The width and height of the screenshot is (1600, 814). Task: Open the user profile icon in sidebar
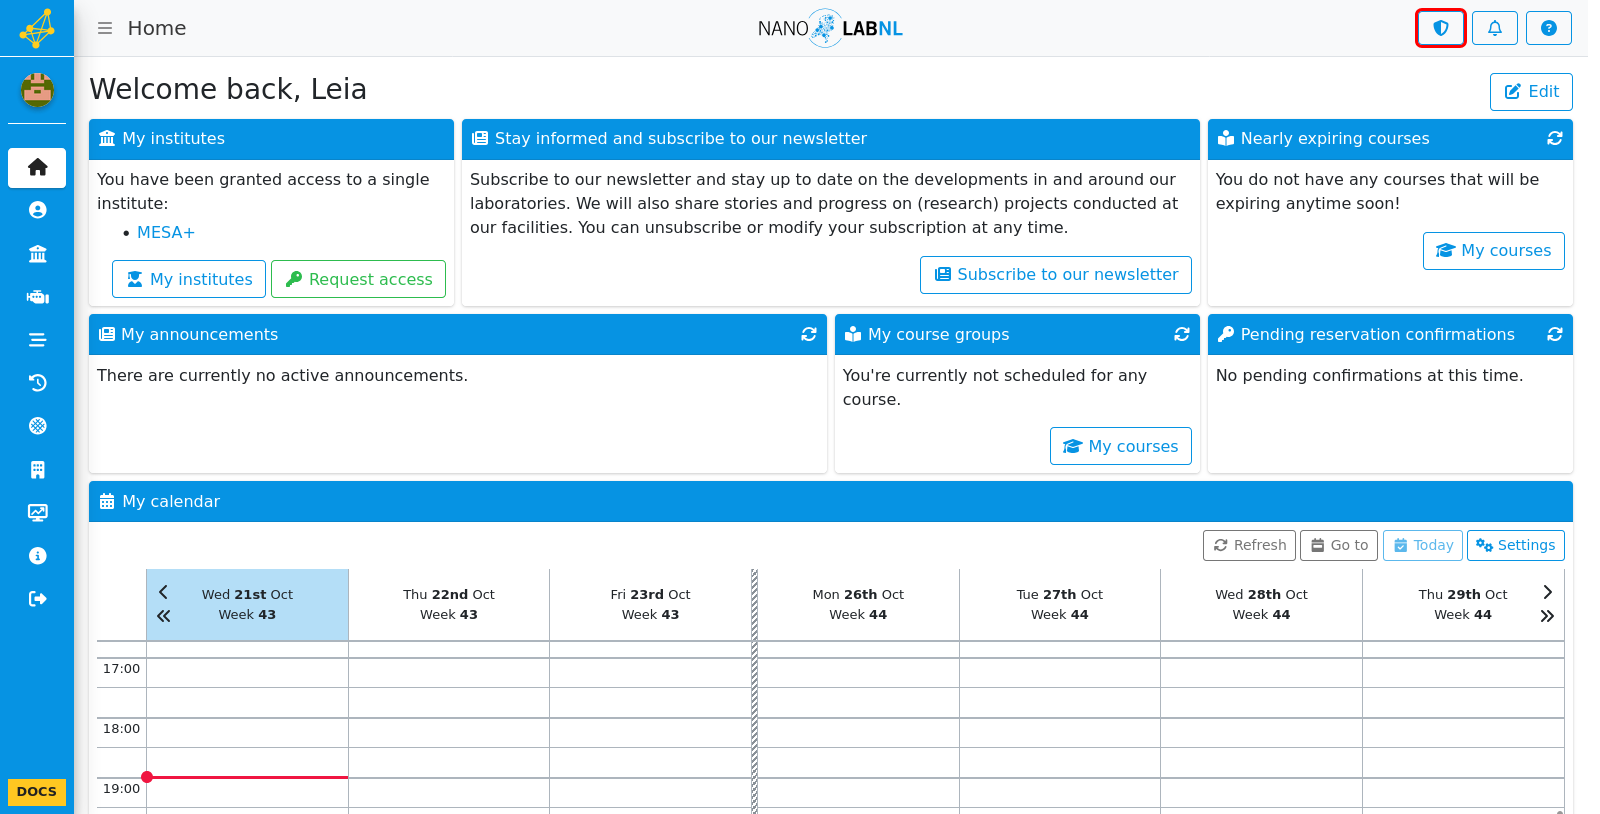[x=38, y=210]
